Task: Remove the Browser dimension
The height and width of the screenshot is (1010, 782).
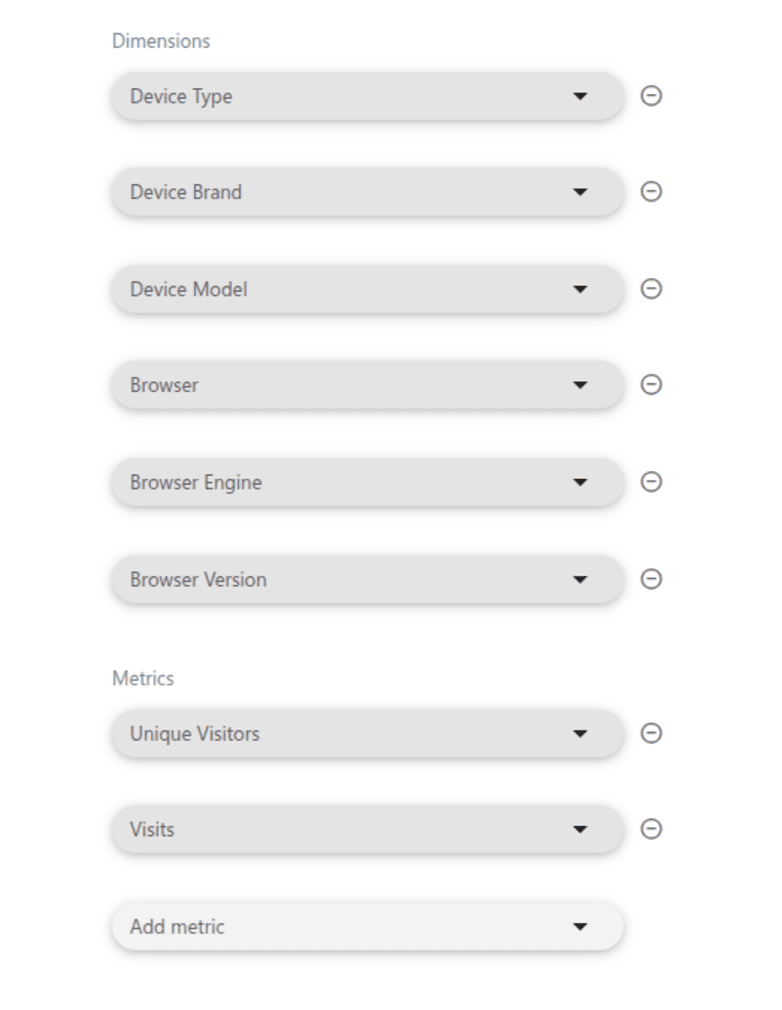Action: tap(651, 385)
